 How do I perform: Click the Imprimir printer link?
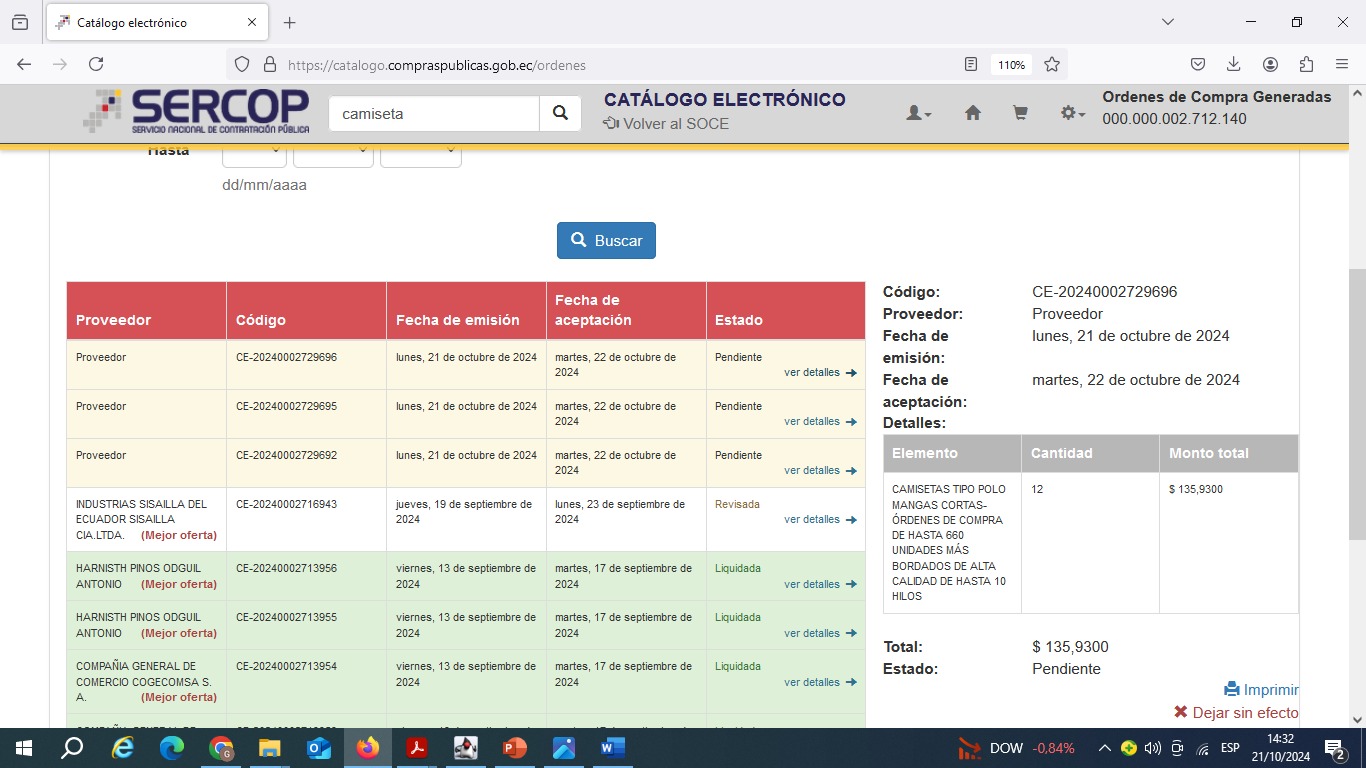[1261, 689]
